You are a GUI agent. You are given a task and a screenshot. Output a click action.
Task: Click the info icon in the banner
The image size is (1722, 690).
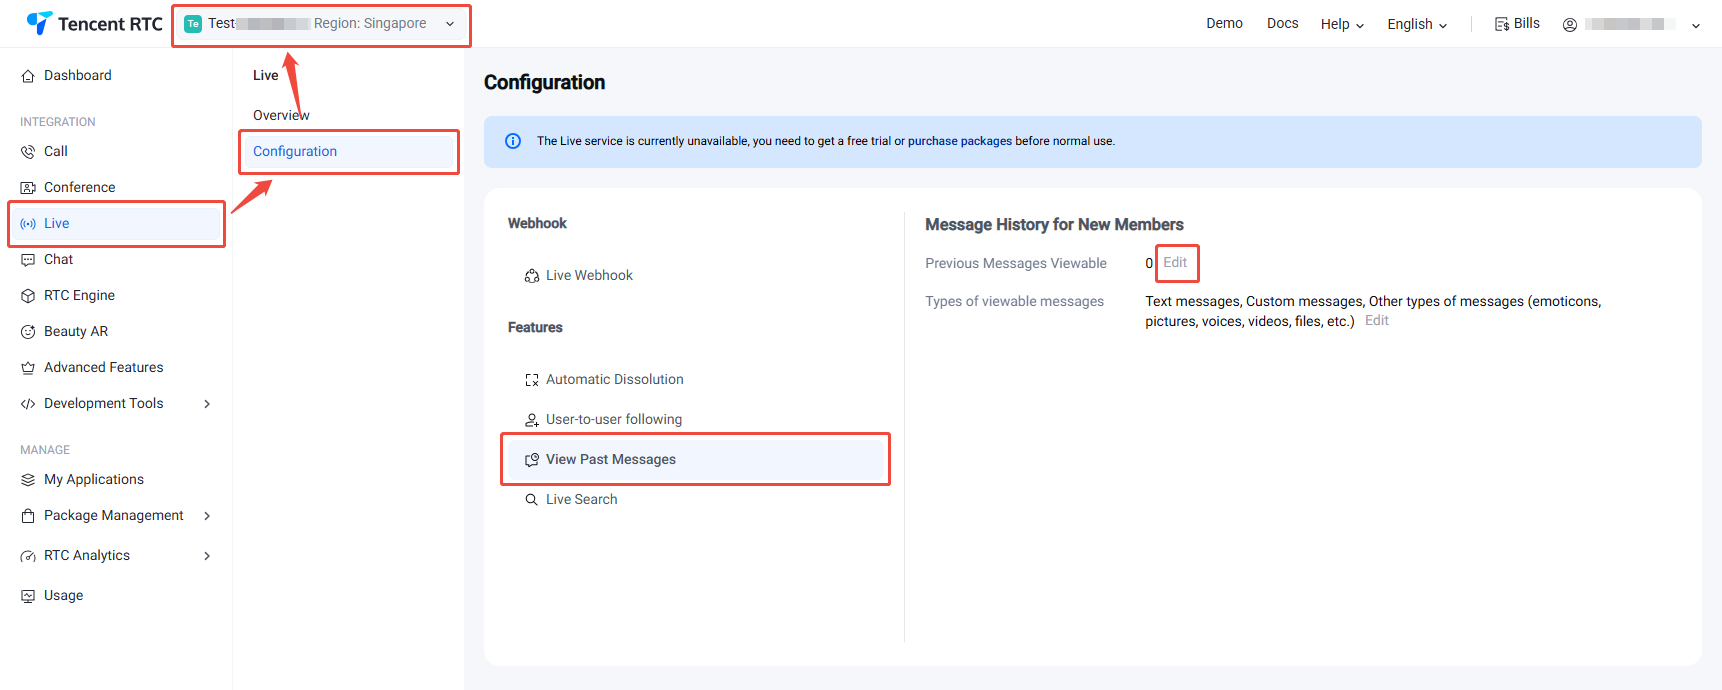(513, 141)
